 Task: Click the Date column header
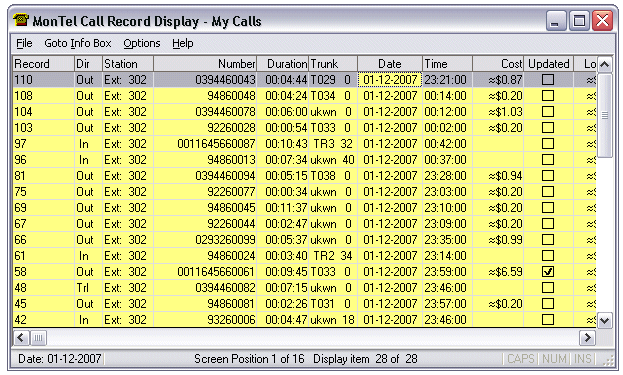point(390,64)
